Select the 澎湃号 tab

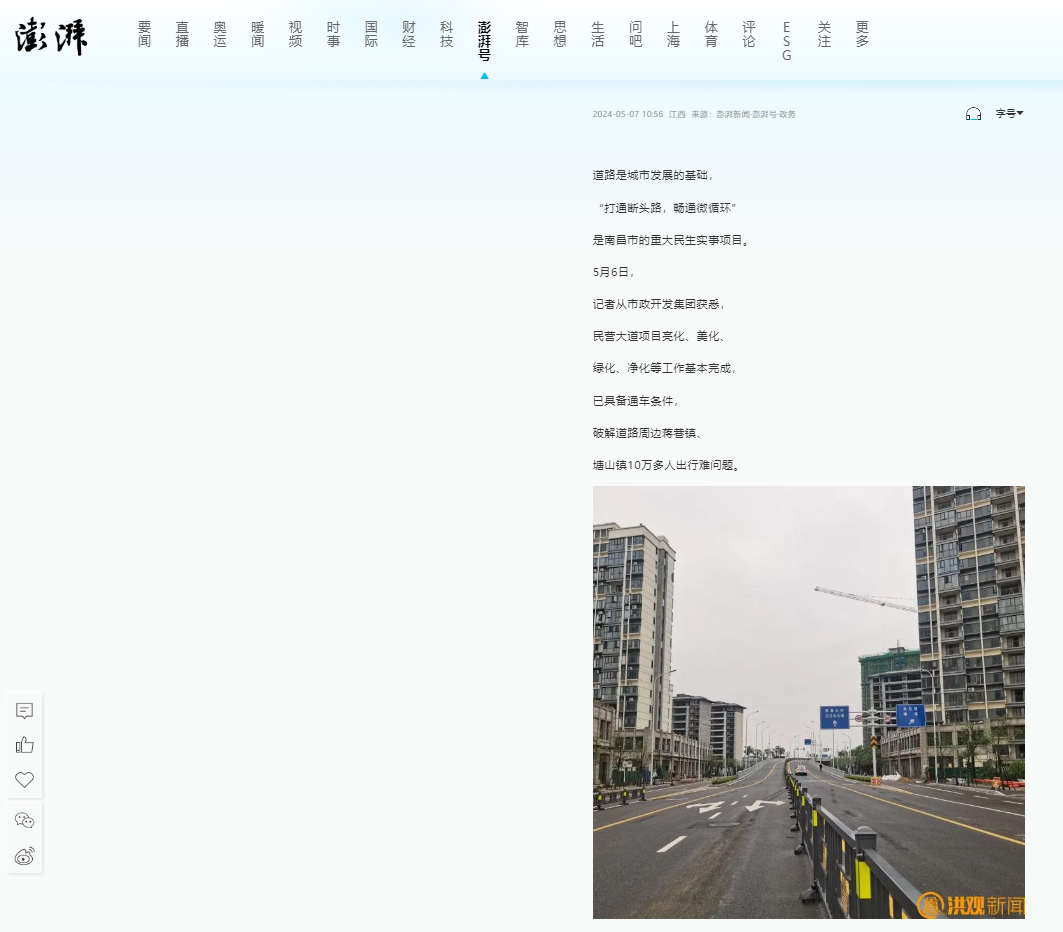(484, 41)
